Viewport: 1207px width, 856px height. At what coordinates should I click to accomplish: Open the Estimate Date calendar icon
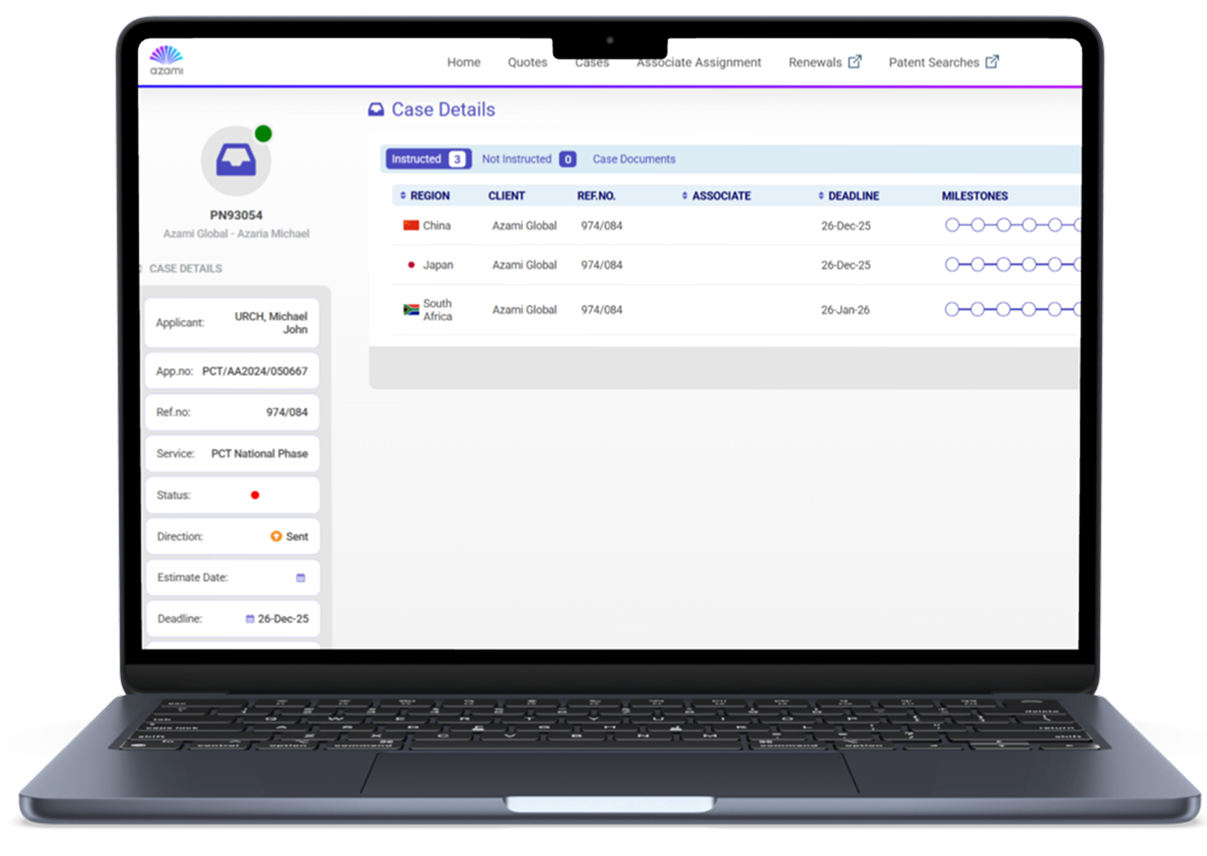coord(300,578)
